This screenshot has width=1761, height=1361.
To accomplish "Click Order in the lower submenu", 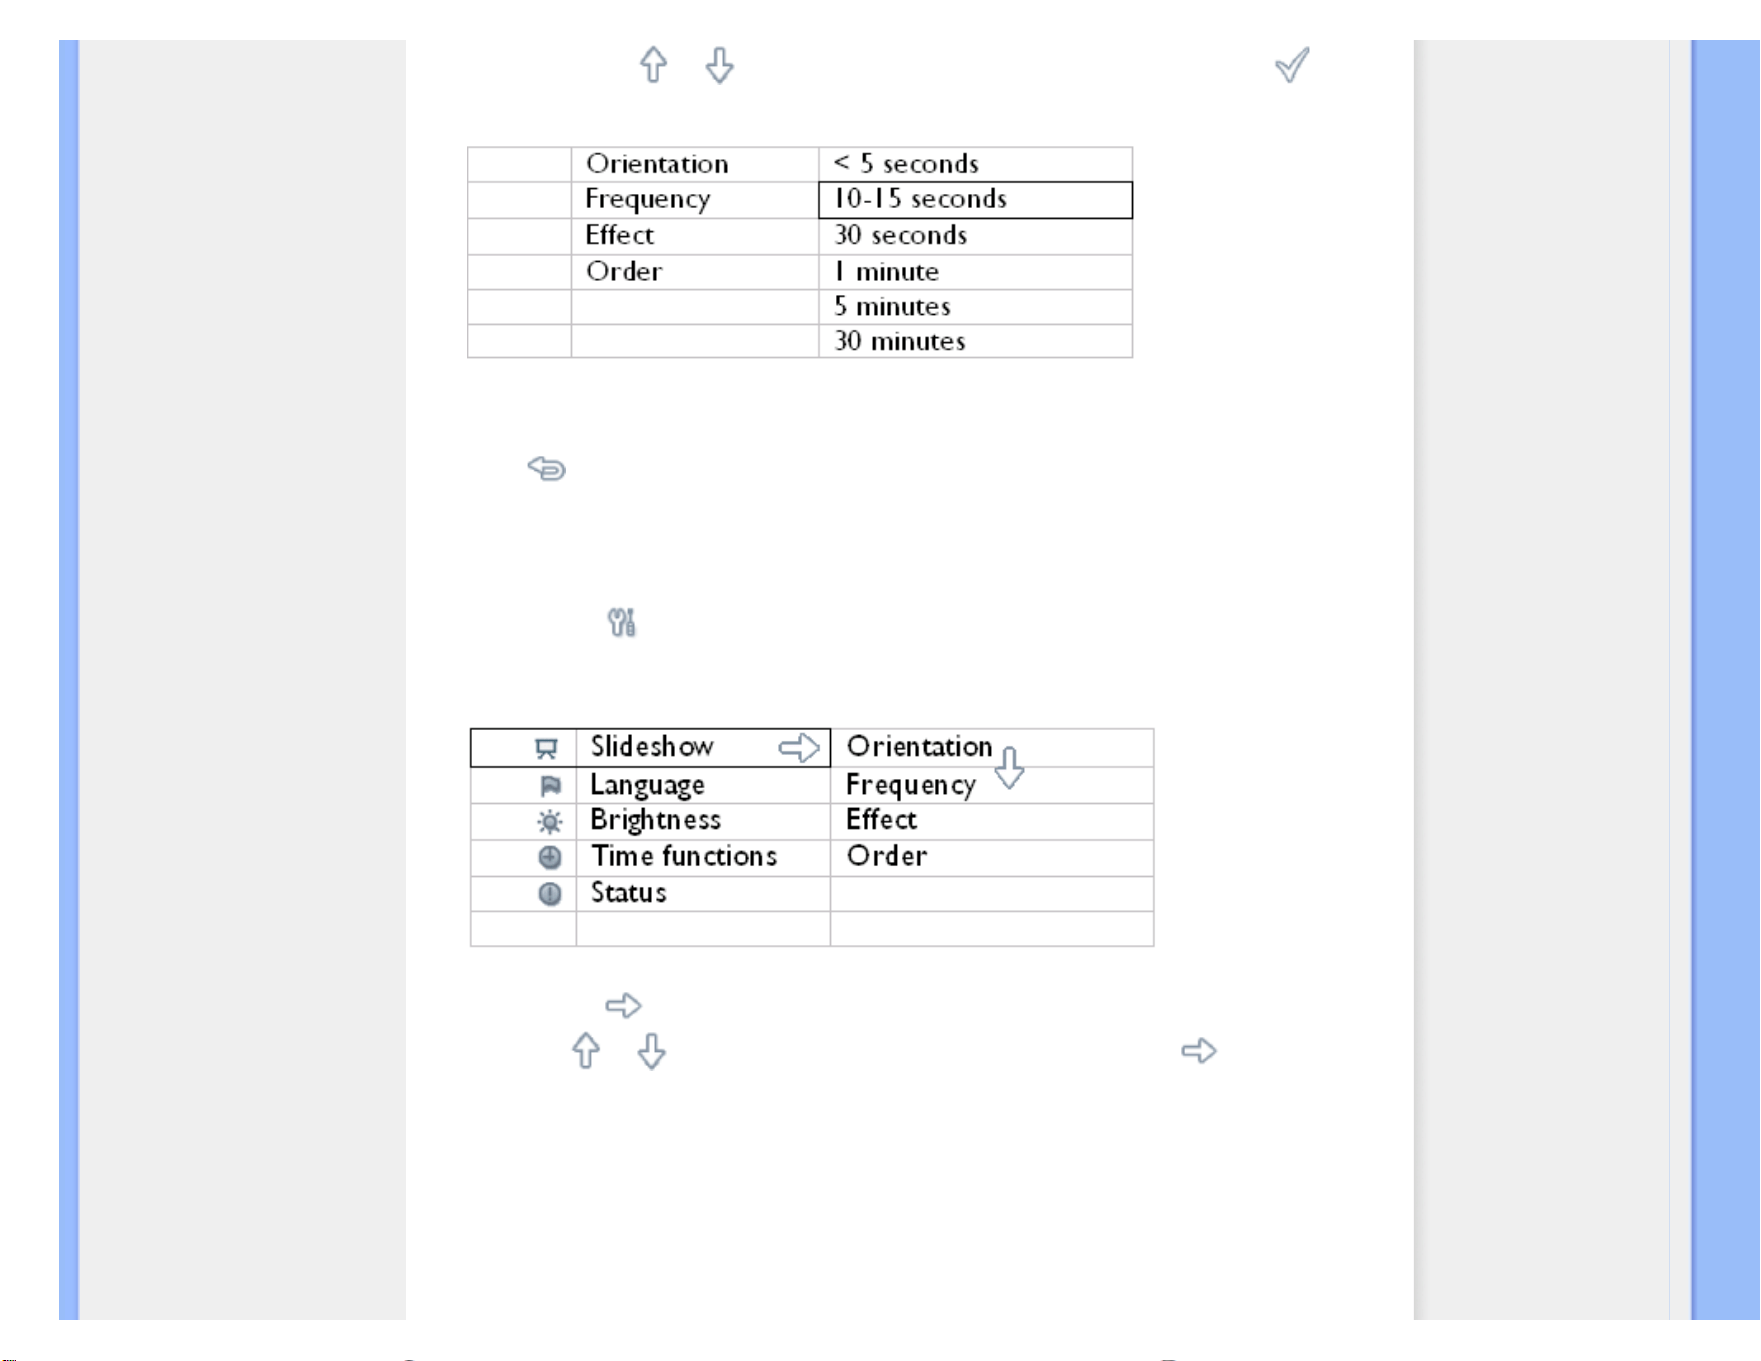I will pos(887,856).
